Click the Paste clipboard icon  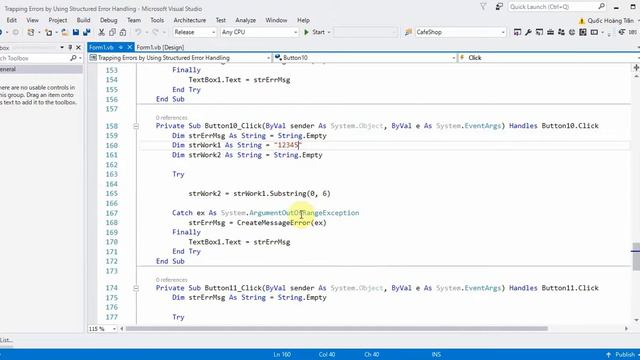point(123,32)
